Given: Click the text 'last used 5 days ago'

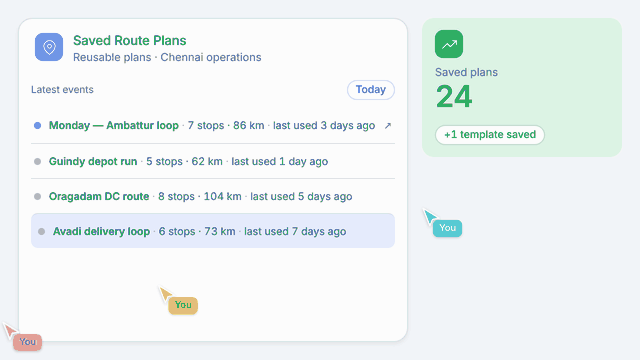Looking at the screenshot, I should [x=301, y=196].
